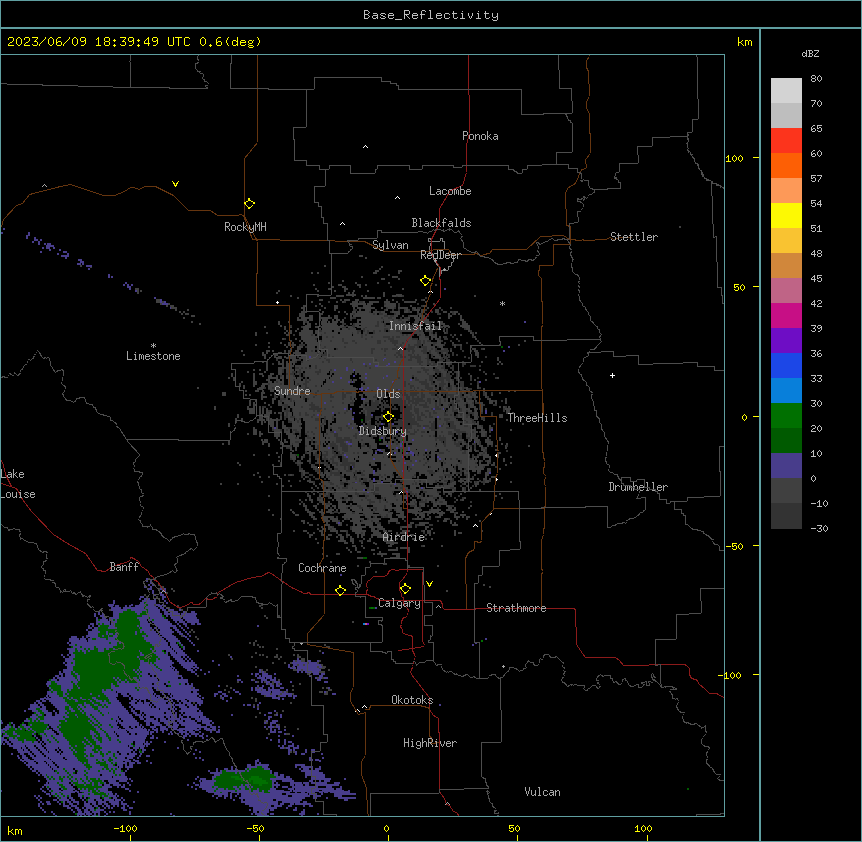The image size is (862, 842).
Task: Click yellow diamond marker above Calgary label
Action: pyautogui.click(x=405, y=589)
